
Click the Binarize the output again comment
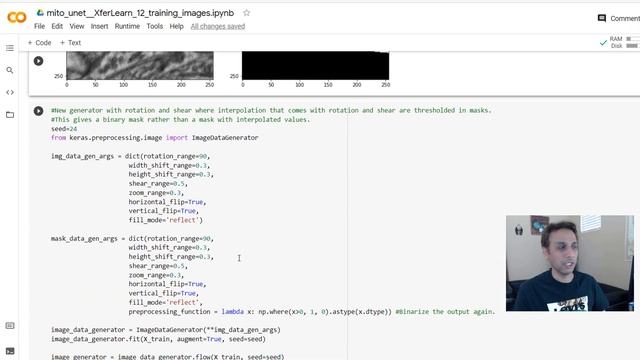pos(445,311)
